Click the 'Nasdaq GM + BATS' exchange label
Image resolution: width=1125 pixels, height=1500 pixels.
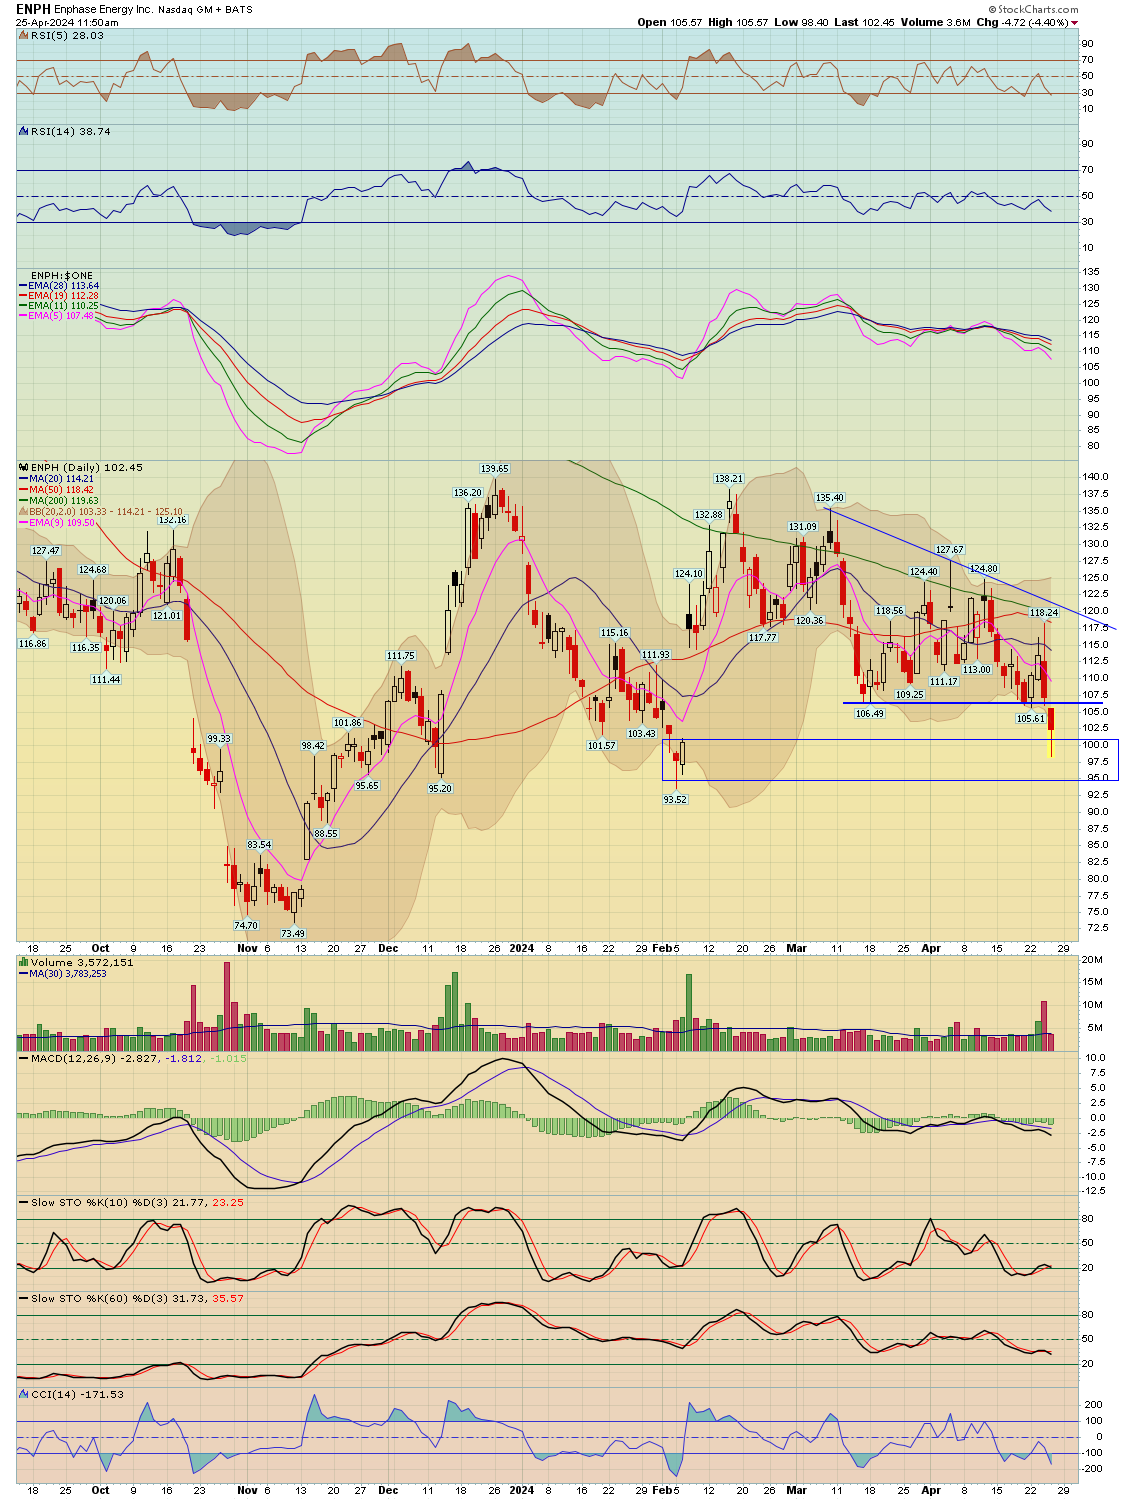205,9
